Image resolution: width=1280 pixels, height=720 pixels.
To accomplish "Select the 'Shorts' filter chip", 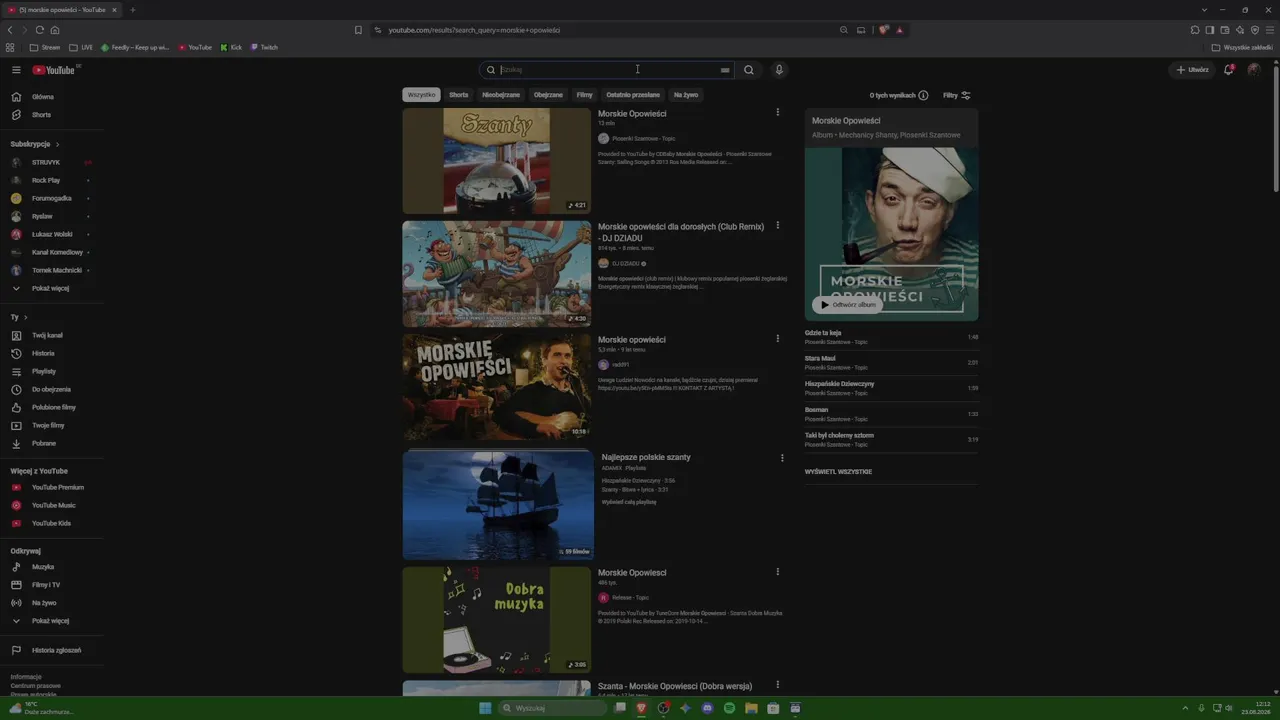I will 459,95.
